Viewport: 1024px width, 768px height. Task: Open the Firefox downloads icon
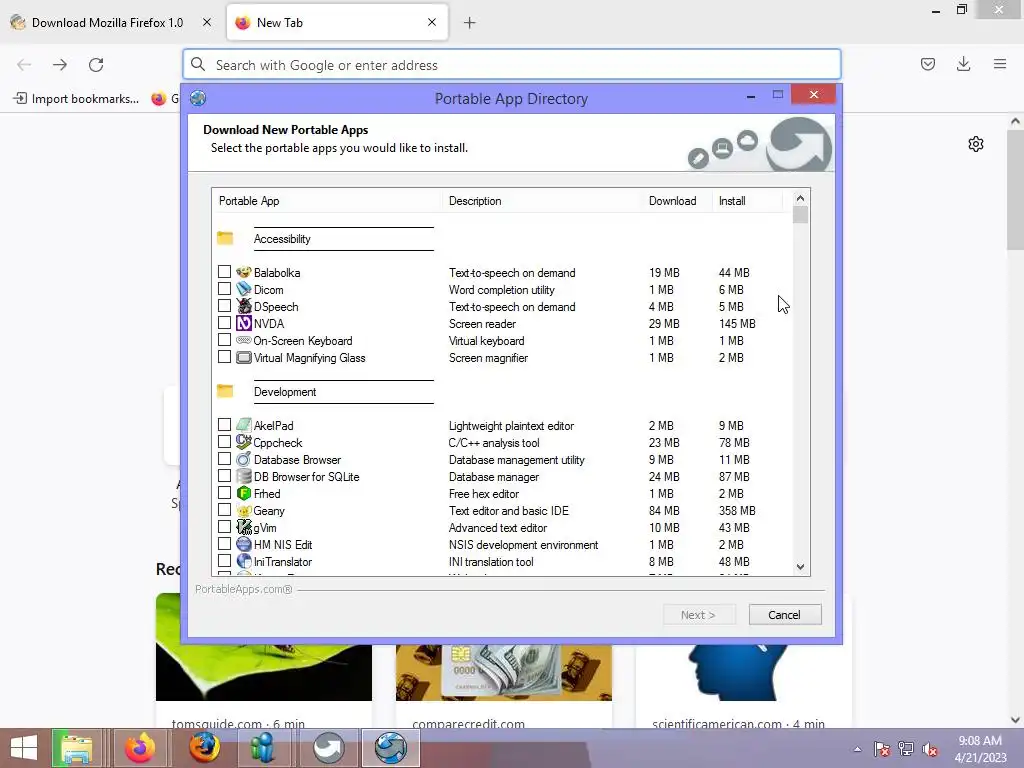coord(963,64)
